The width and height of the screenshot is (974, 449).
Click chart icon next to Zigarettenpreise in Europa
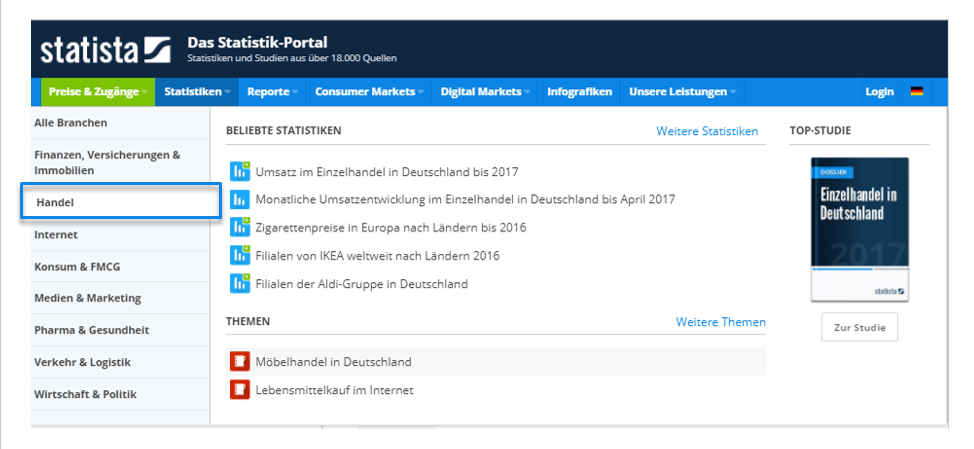(x=240, y=227)
